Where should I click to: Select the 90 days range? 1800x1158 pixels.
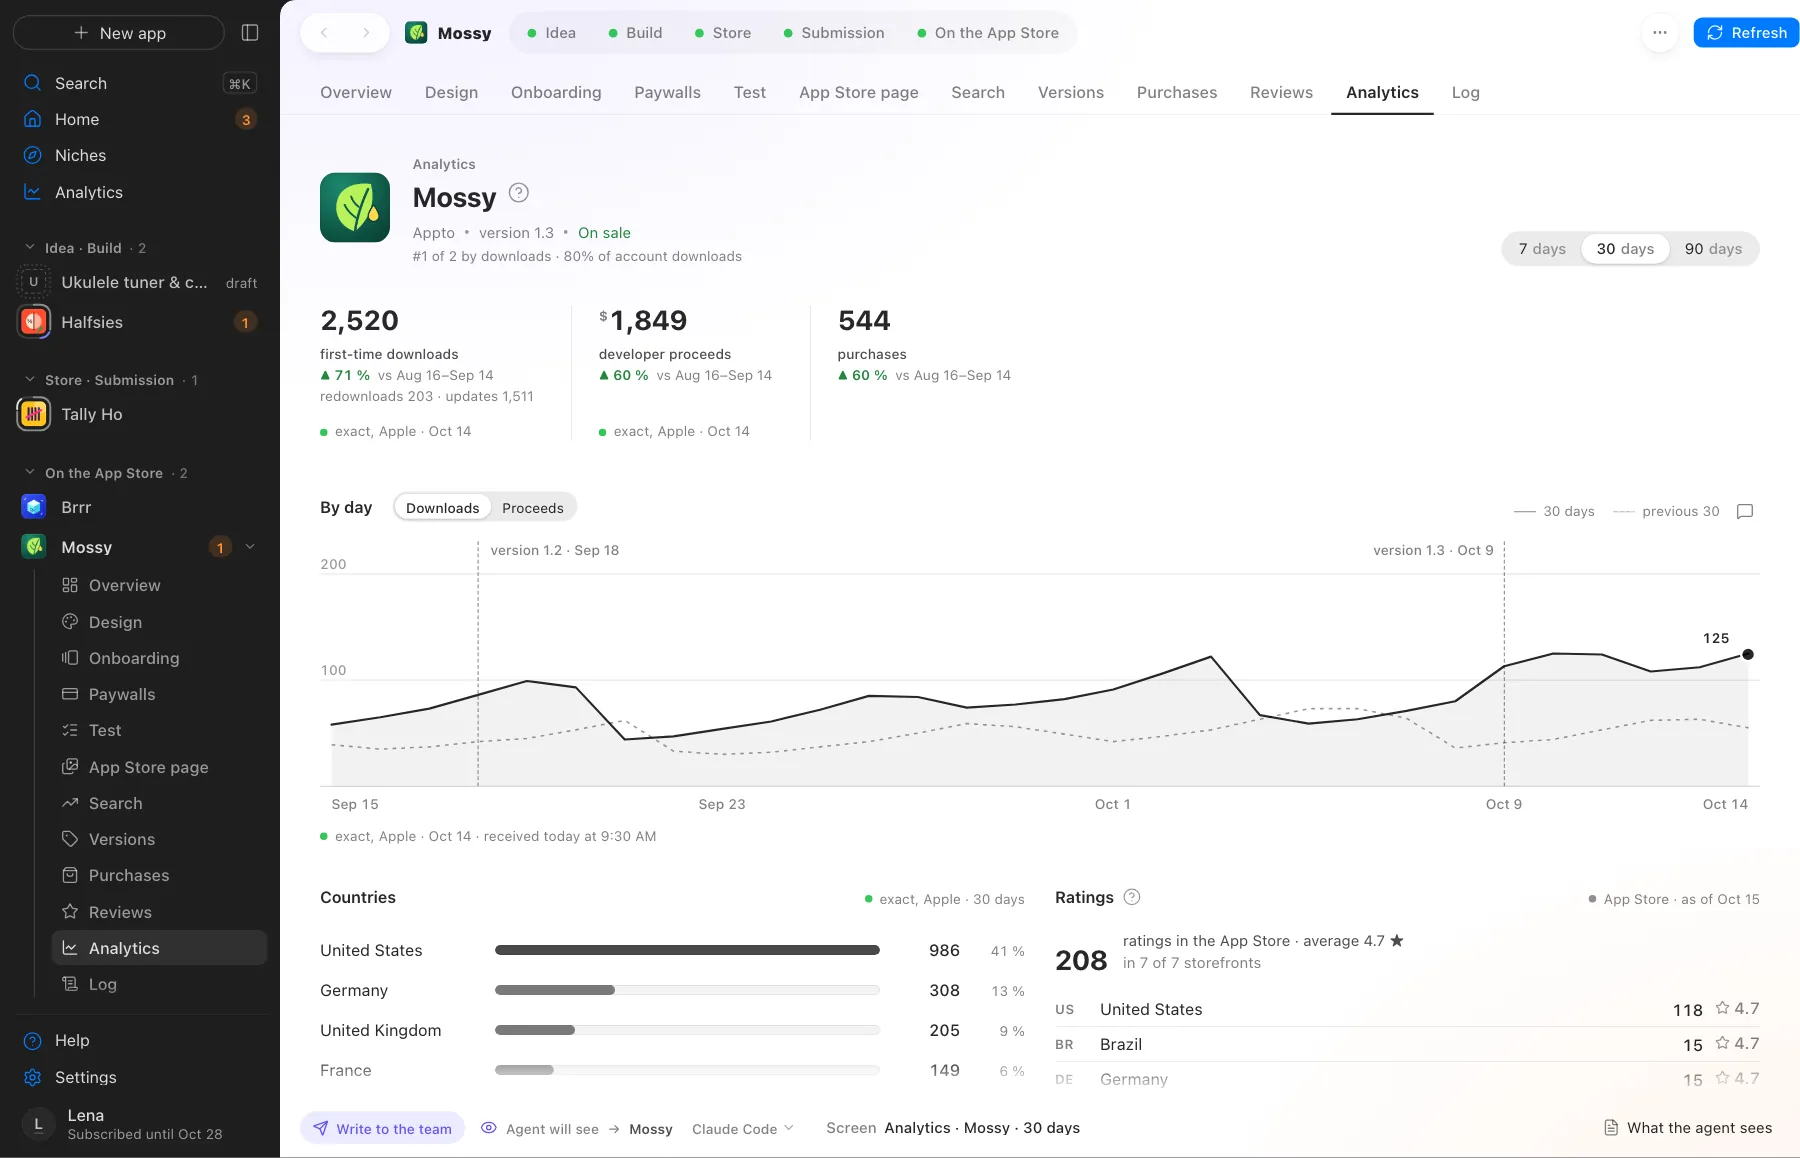pyautogui.click(x=1713, y=249)
